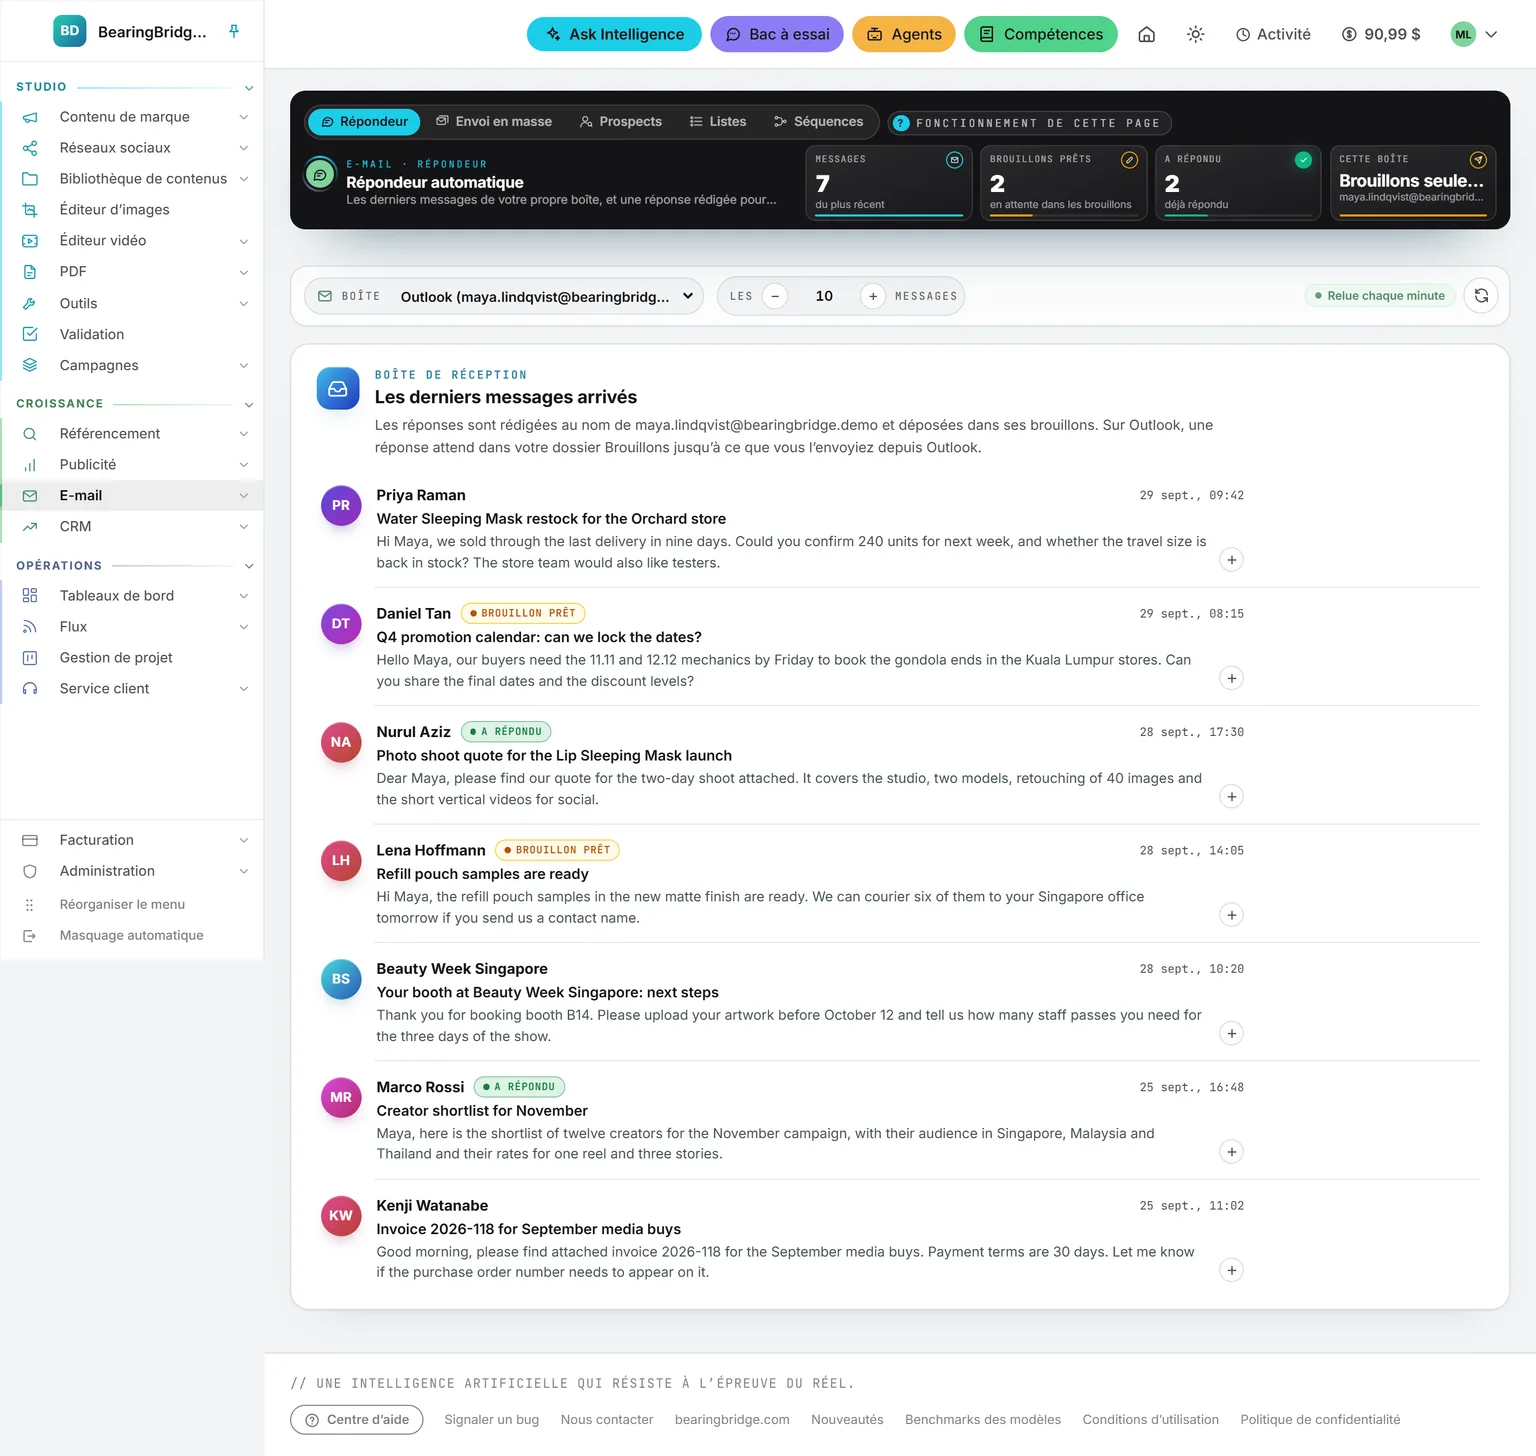Open the home icon in the top bar

(1147, 34)
